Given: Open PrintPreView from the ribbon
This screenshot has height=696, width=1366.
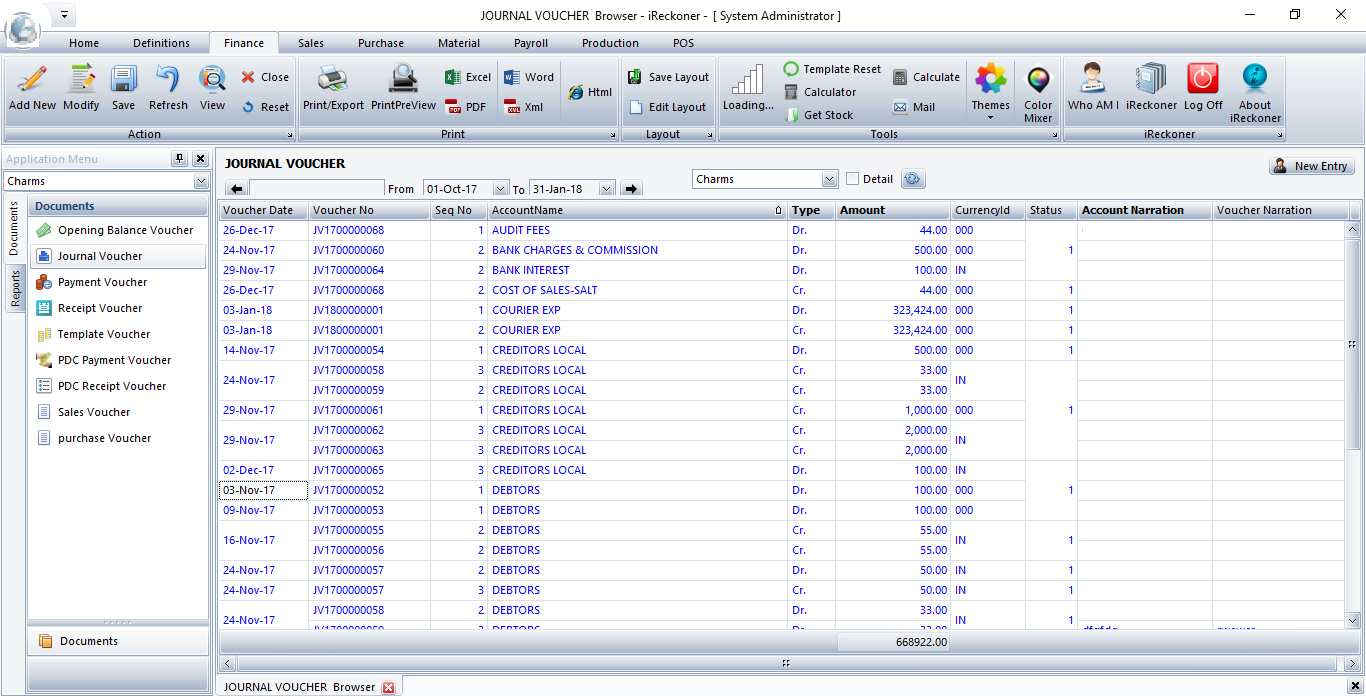Looking at the screenshot, I should click(x=403, y=80).
